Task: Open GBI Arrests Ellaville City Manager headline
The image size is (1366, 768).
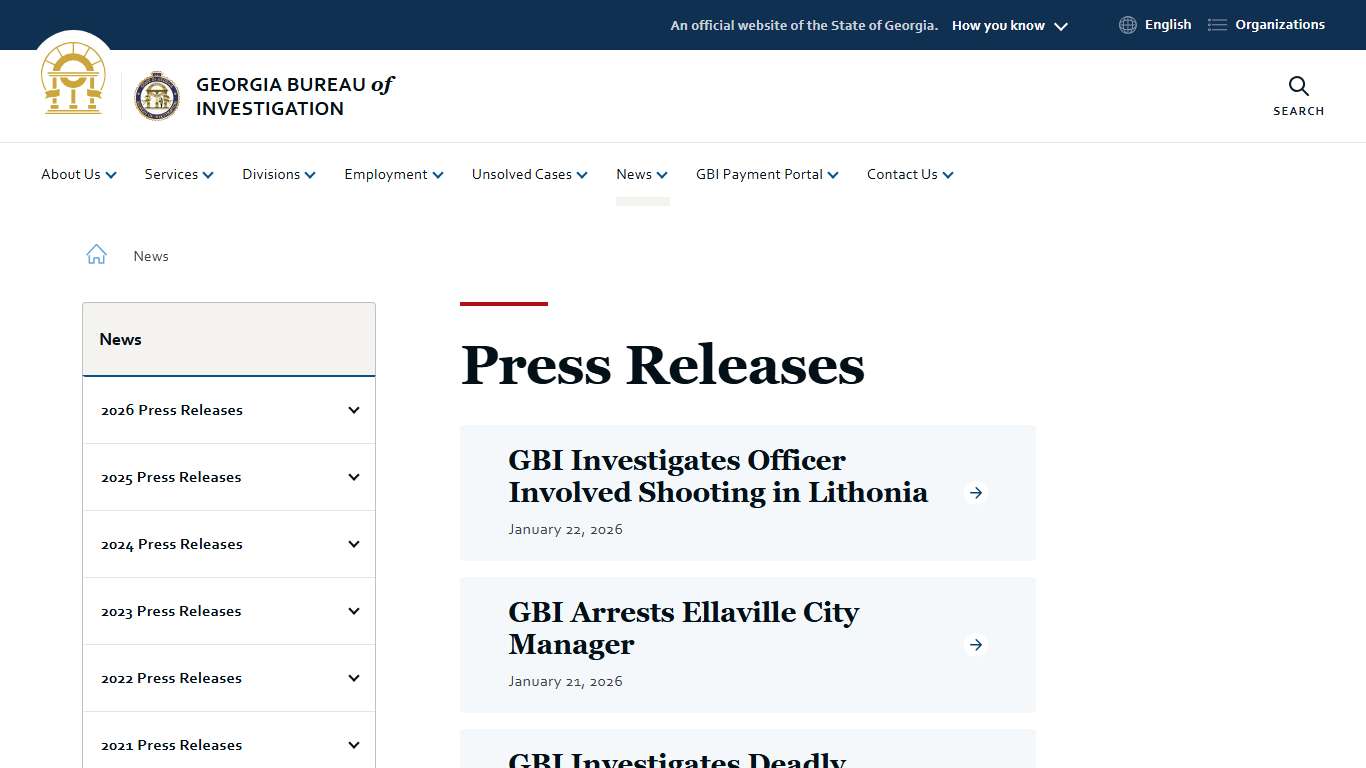Action: tap(683, 628)
